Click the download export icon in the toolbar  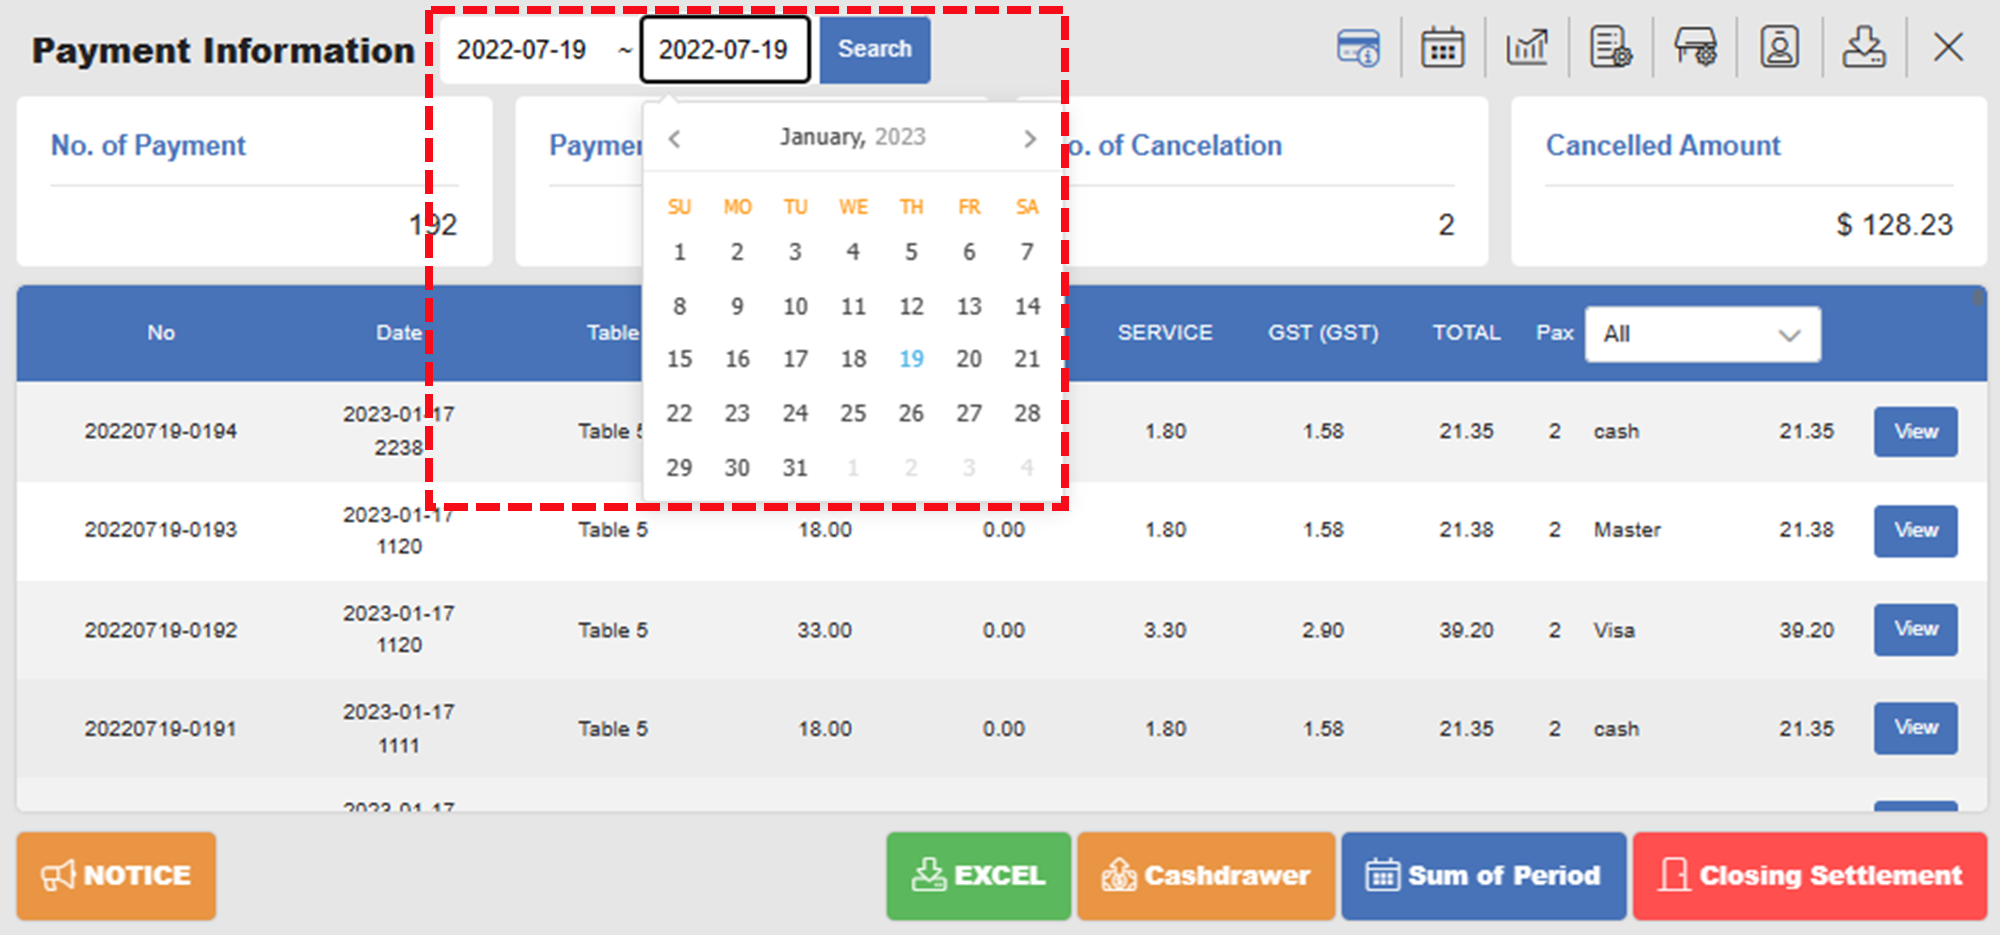[x=1864, y=47]
